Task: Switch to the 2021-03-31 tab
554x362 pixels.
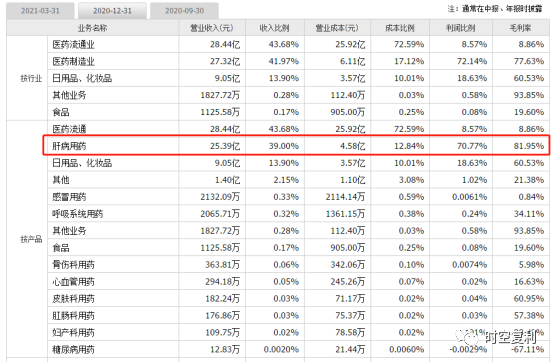Action: pyautogui.click(x=40, y=11)
